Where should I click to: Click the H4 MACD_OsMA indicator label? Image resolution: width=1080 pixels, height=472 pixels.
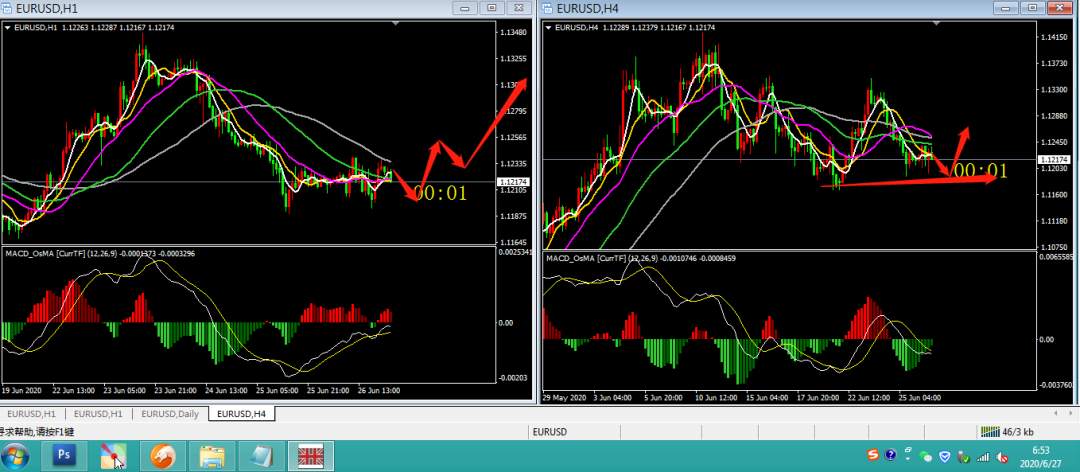coord(641,258)
